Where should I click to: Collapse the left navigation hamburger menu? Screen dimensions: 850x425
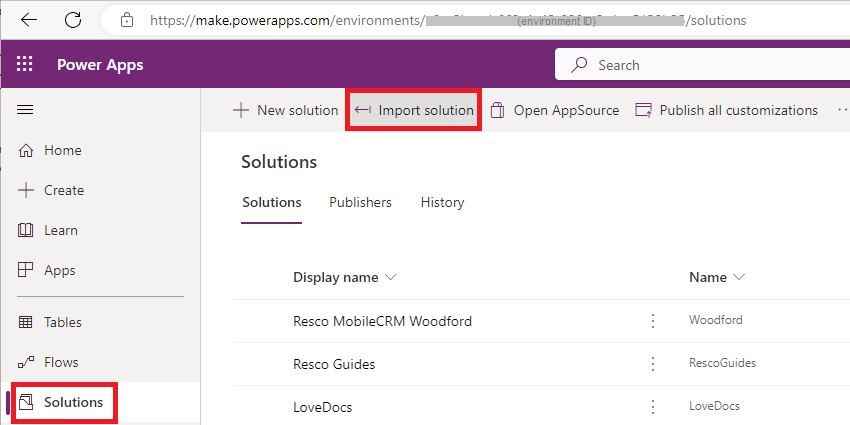pos(25,110)
